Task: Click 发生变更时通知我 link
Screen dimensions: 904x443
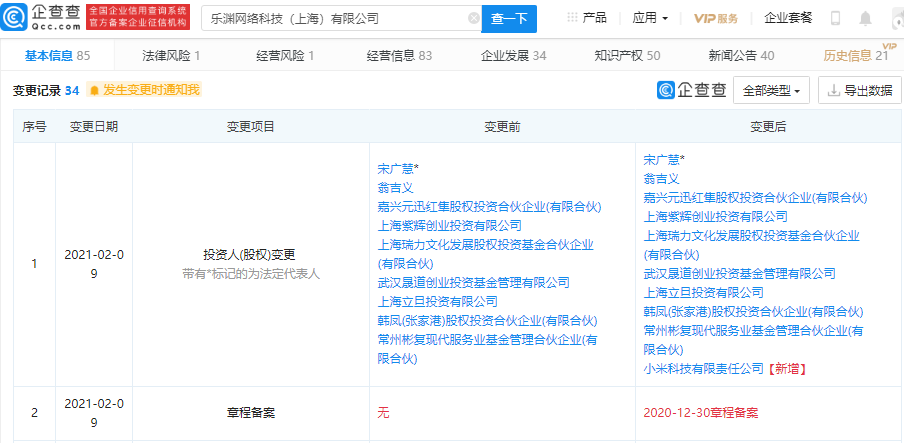Action: click(x=151, y=90)
